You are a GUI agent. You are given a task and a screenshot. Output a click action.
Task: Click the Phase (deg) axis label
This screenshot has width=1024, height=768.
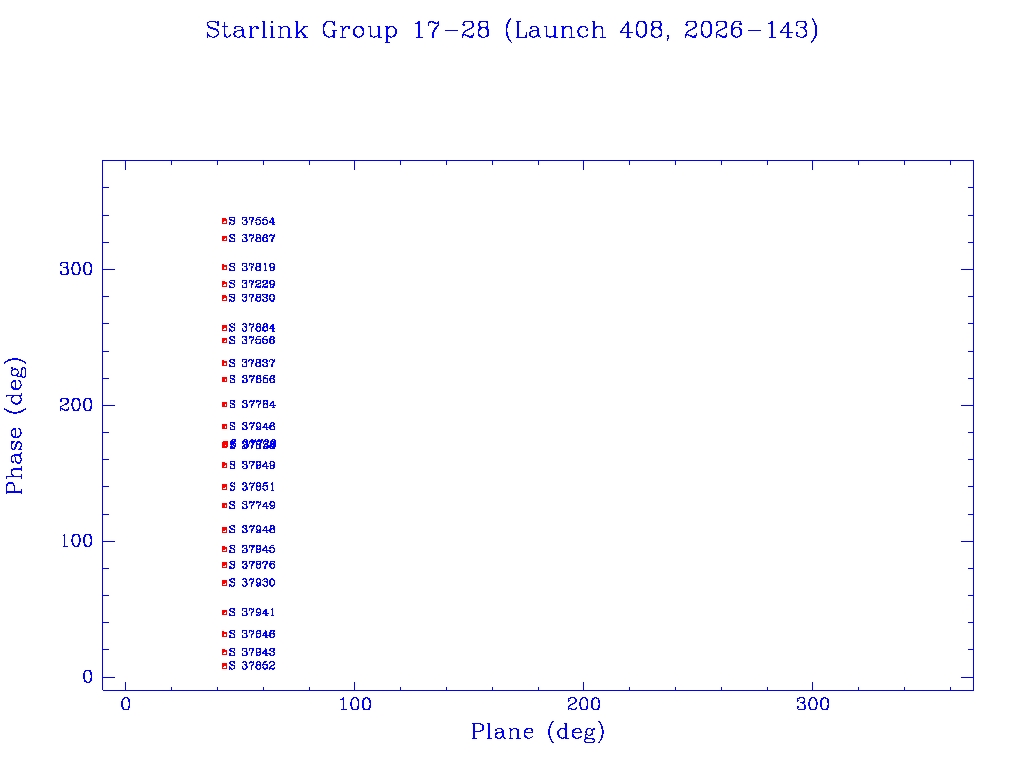[x=14, y=426]
